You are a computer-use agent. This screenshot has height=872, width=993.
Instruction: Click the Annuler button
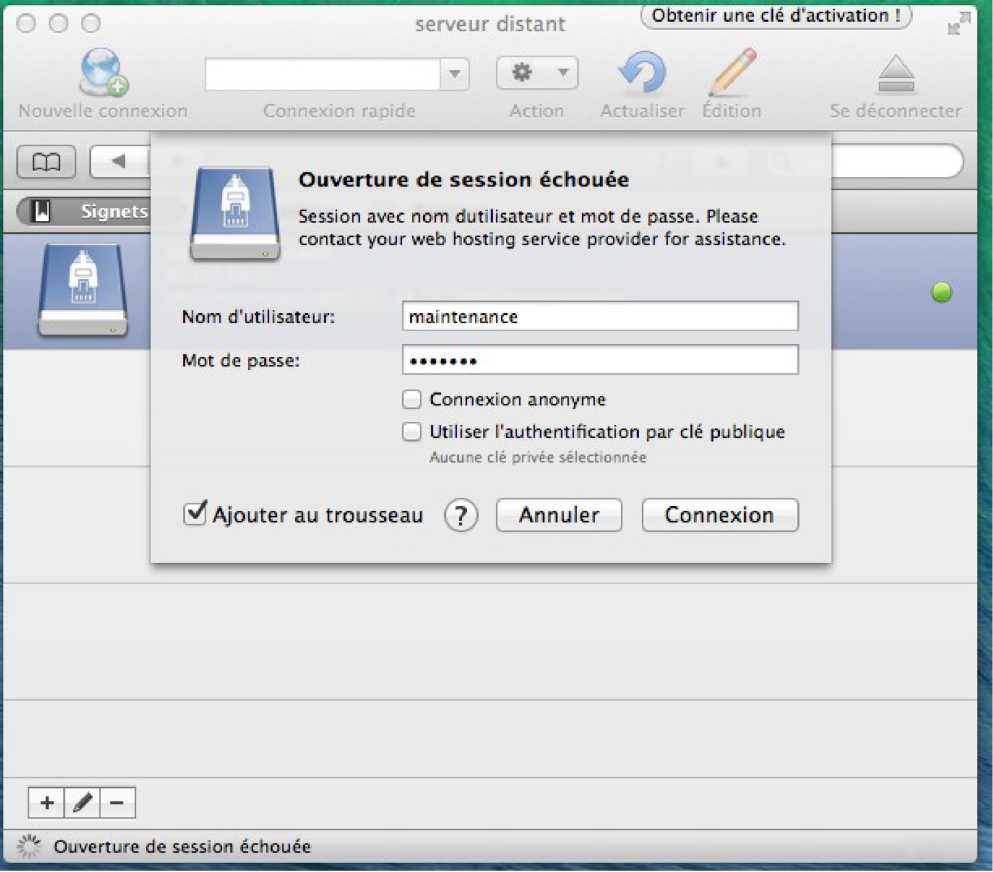coord(559,516)
